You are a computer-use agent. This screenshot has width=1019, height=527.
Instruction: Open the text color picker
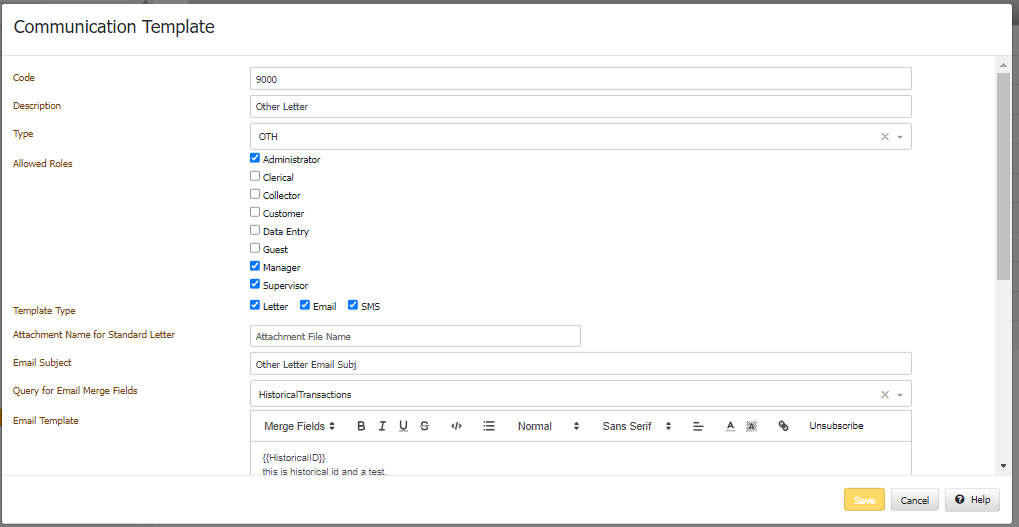[730, 426]
